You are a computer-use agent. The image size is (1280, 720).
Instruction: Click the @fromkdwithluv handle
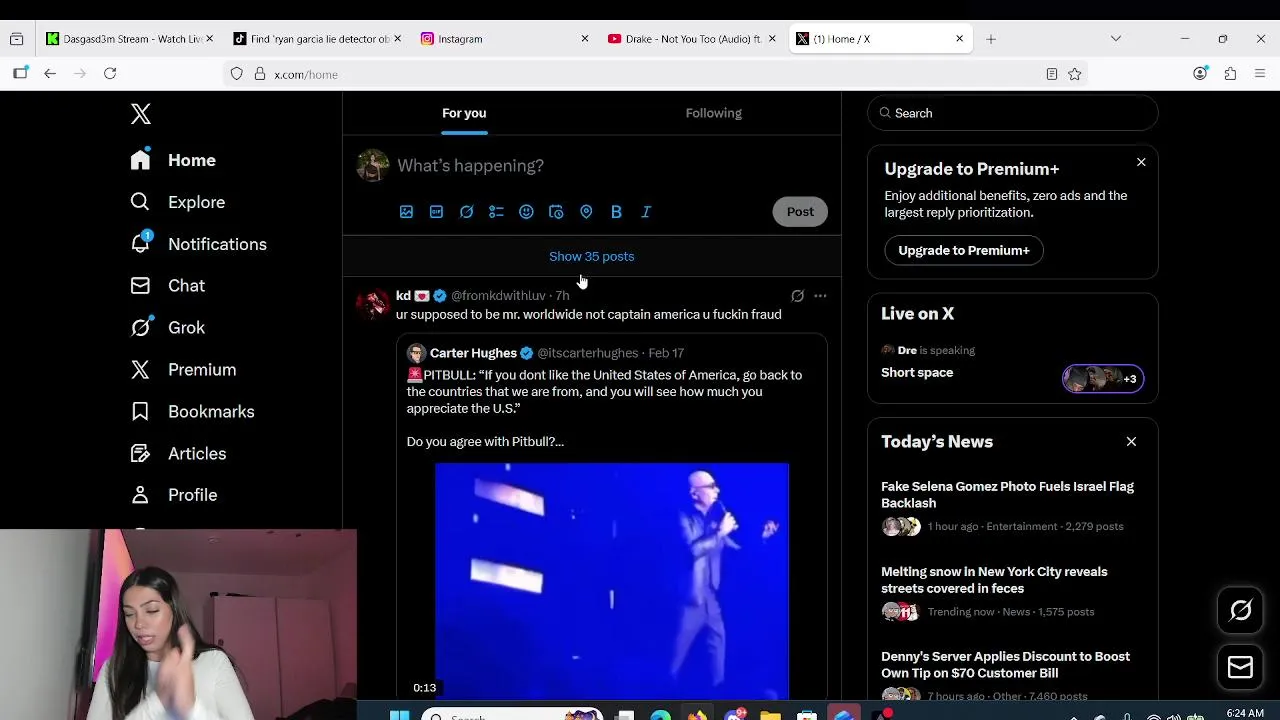[x=498, y=296]
